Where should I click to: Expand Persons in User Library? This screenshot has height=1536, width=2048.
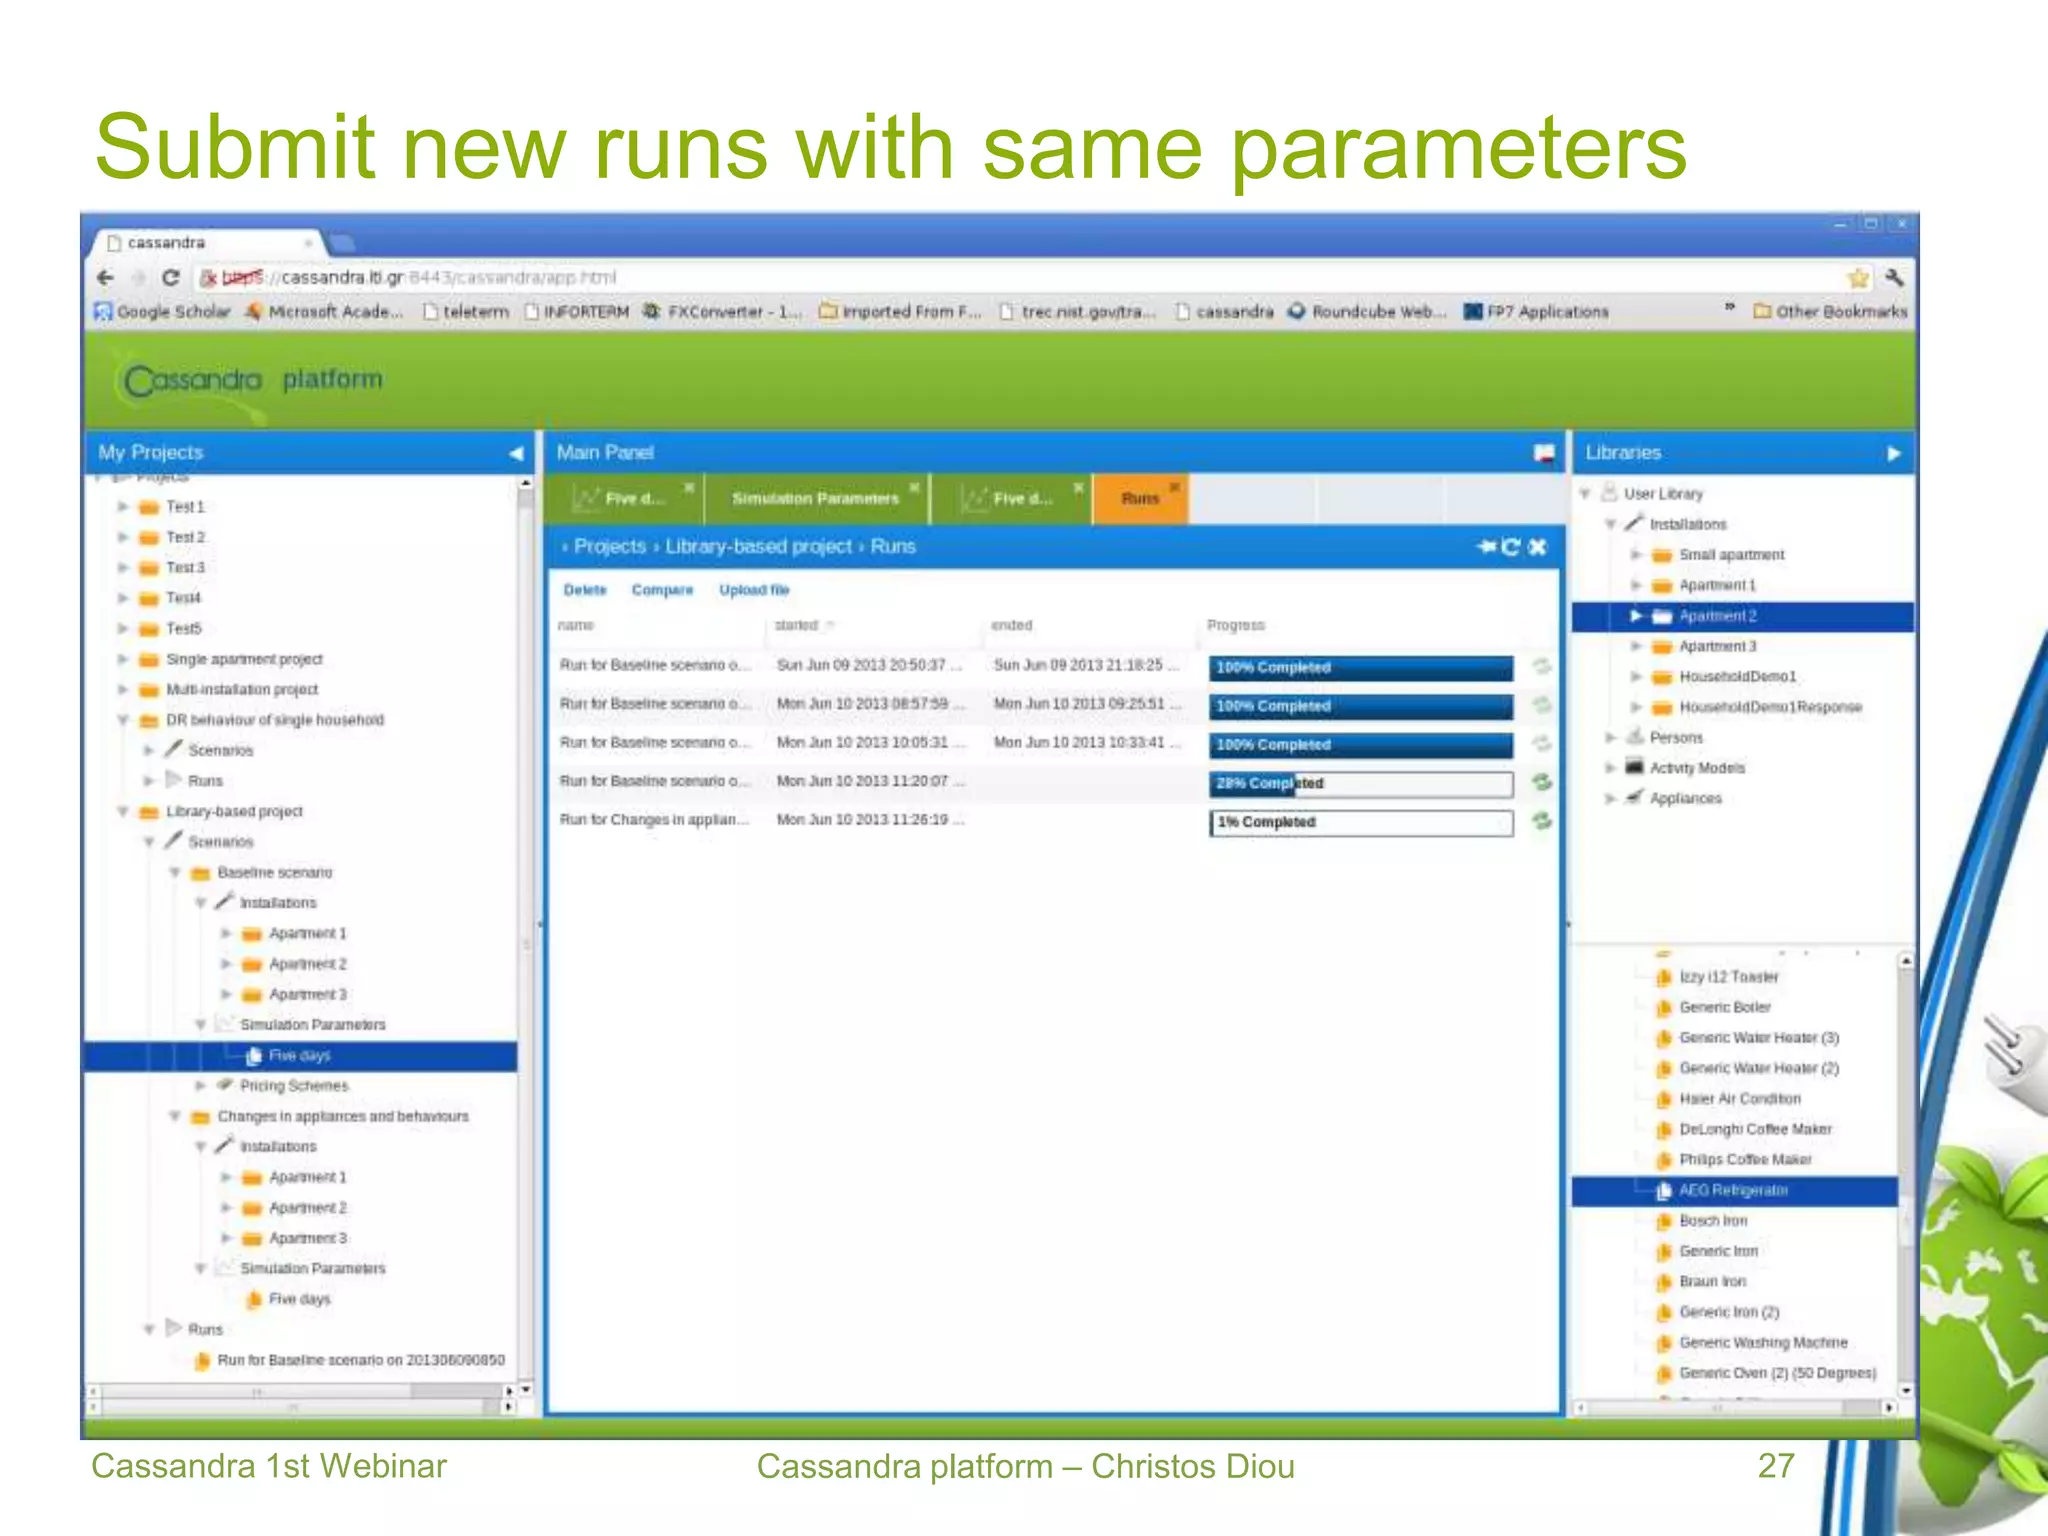(x=1610, y=738)
